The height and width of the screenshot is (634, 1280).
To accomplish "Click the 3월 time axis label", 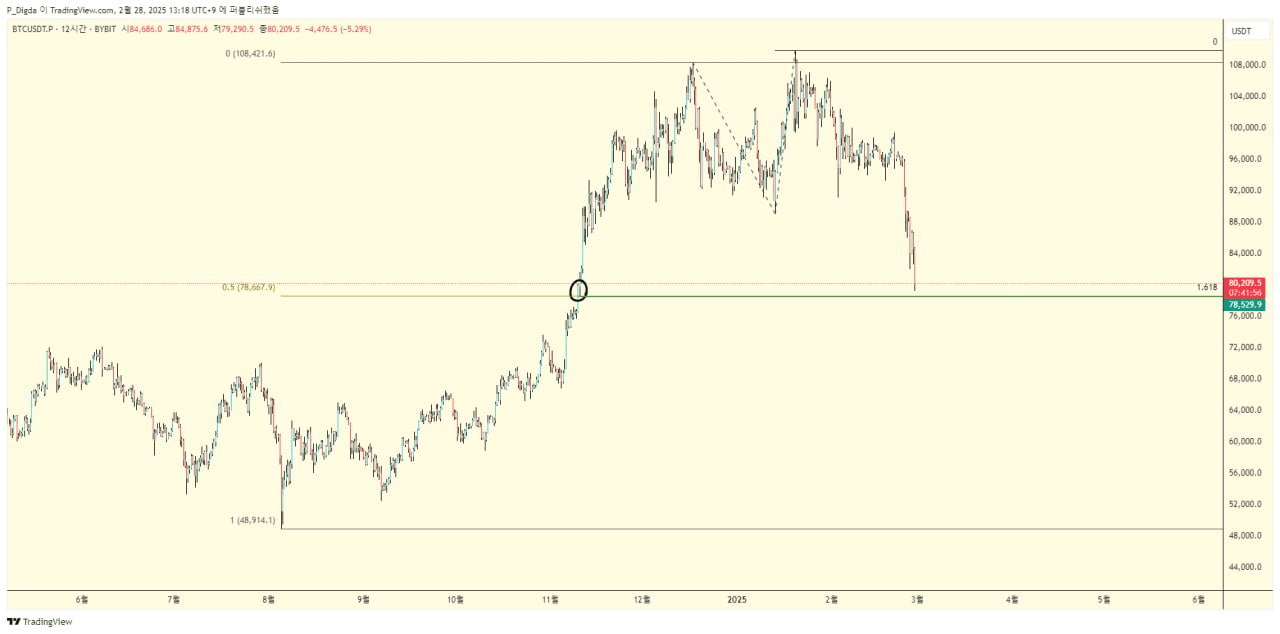I will (x=918, y=600).
